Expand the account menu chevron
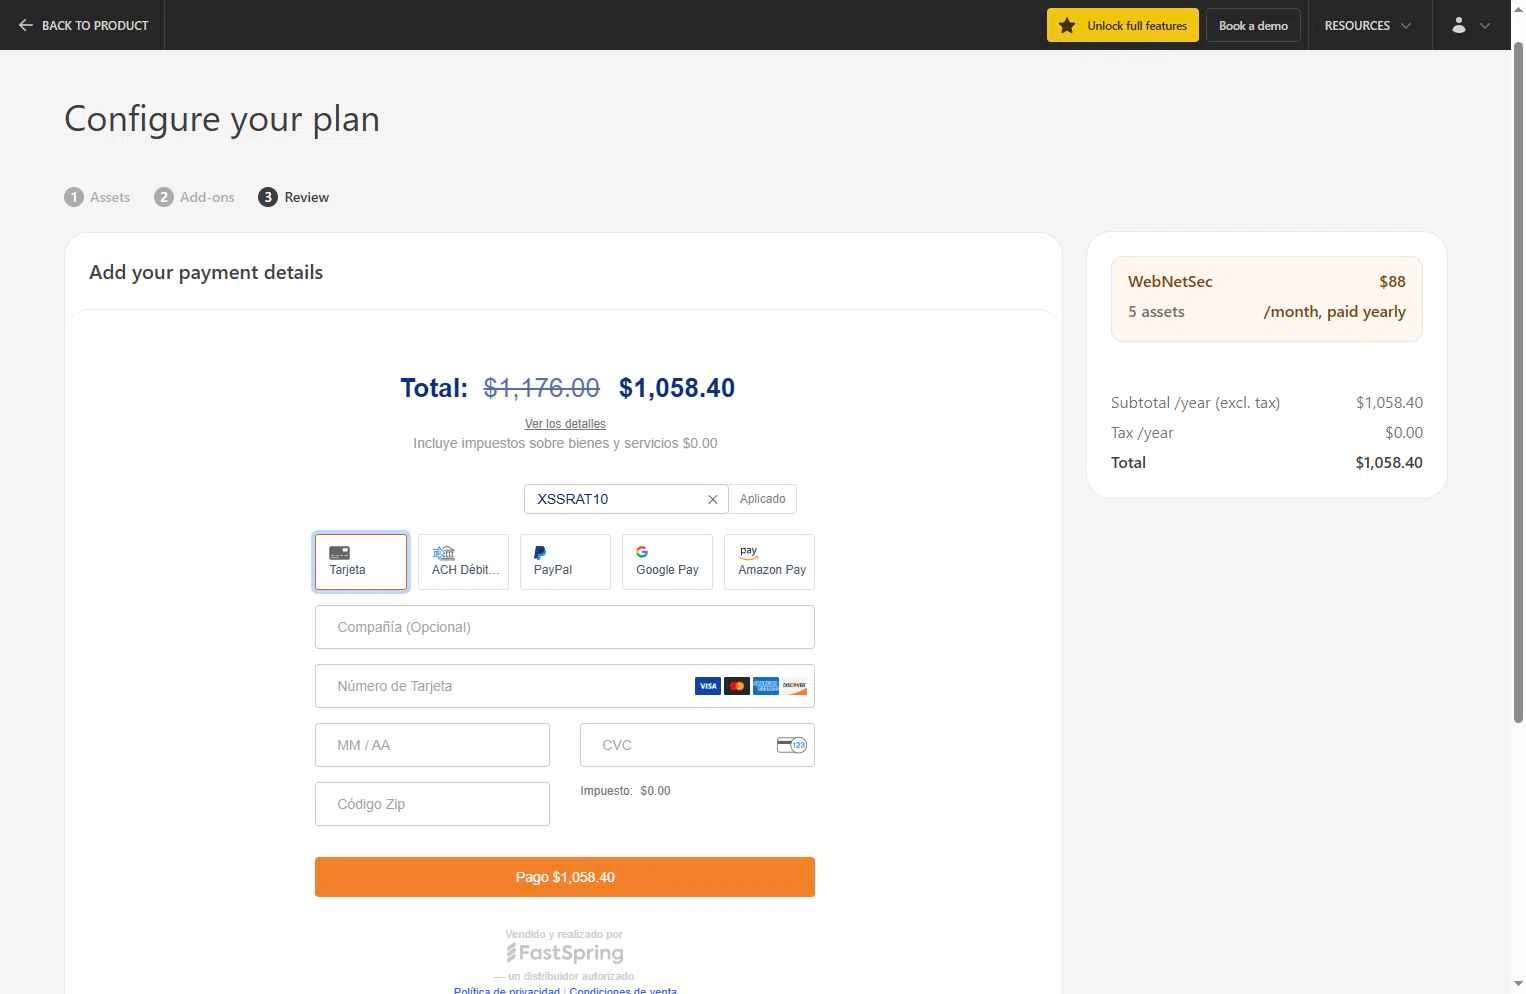Screen dimensions: 1526x994 [1485, 26]
